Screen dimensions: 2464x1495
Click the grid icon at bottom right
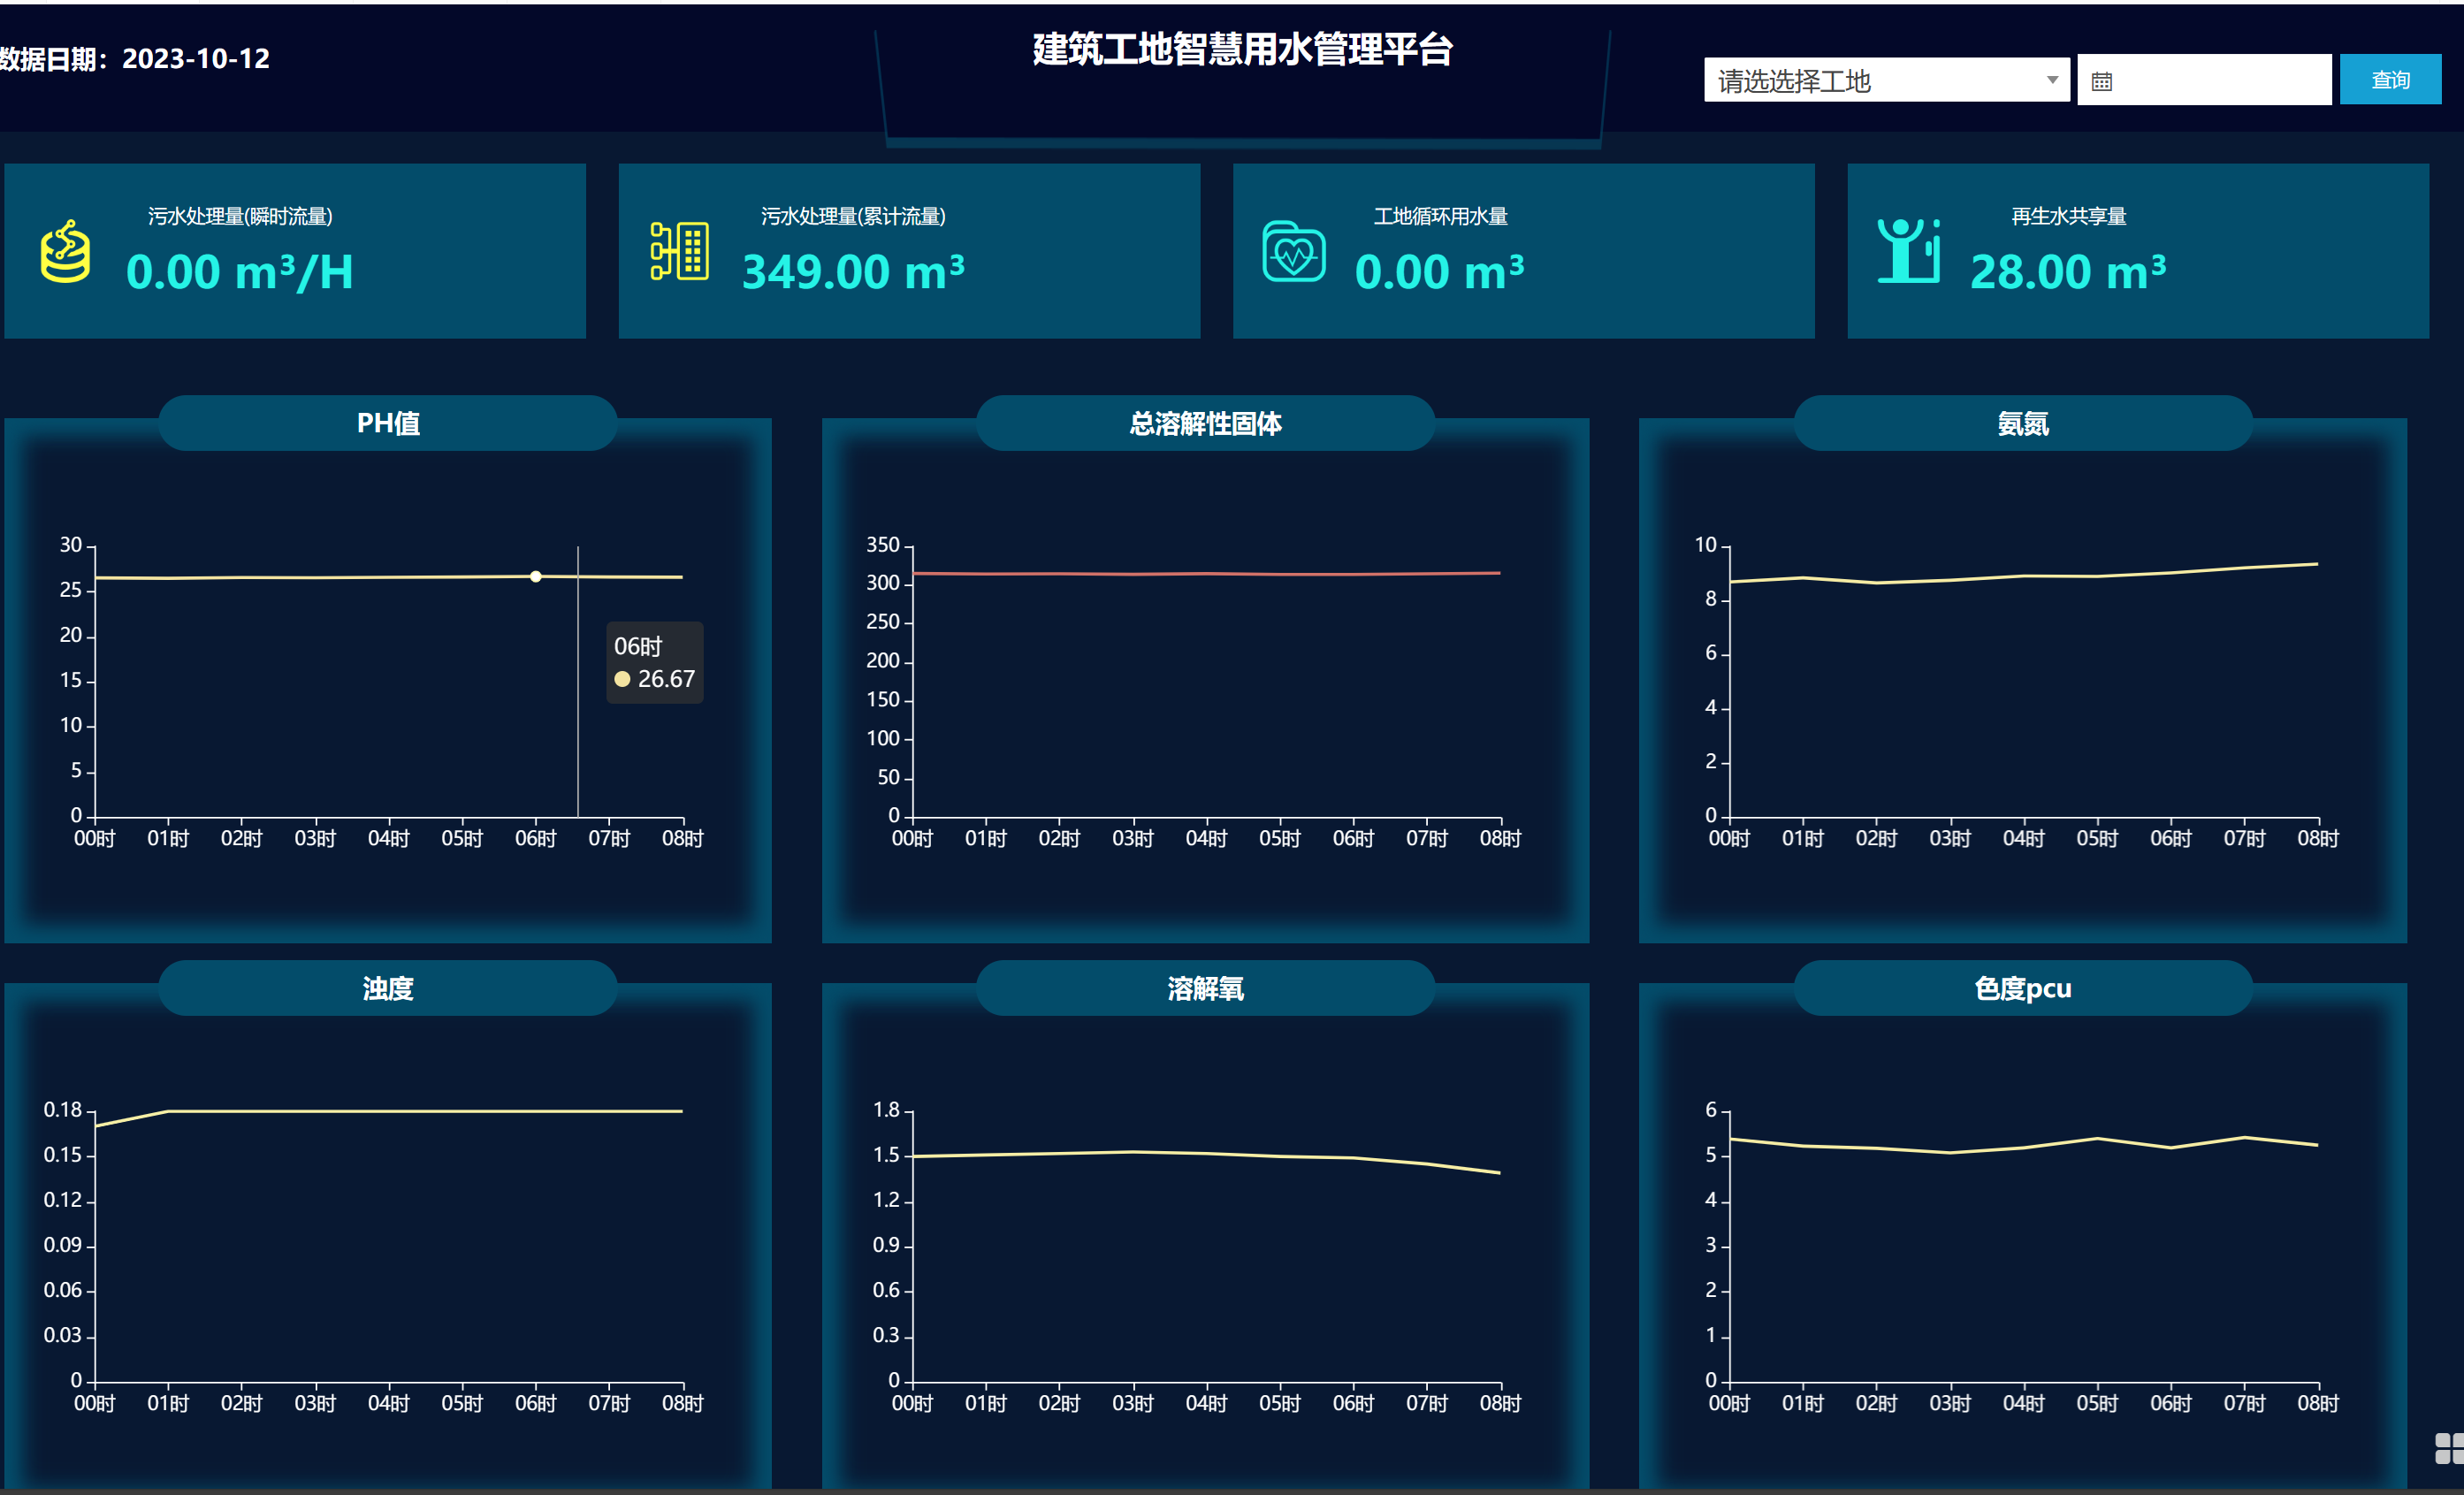coord(2449,1448)
